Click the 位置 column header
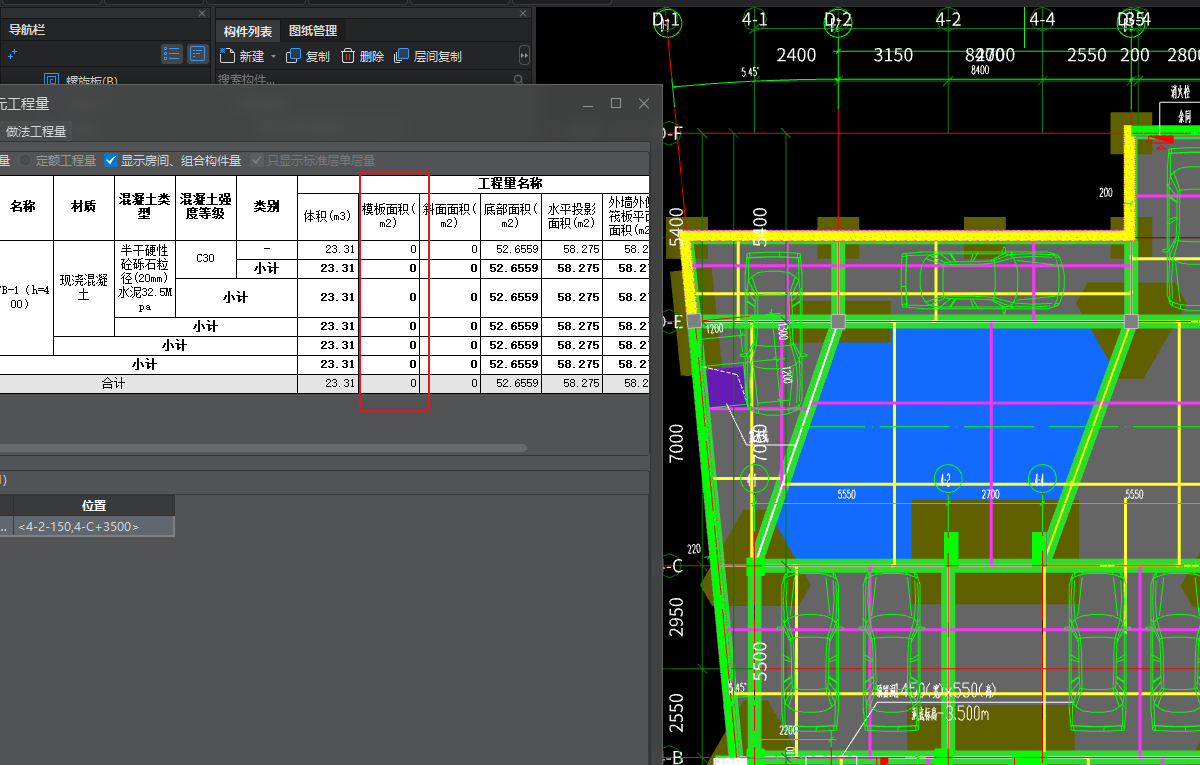The image size is (1200, 765). [94, 506]
